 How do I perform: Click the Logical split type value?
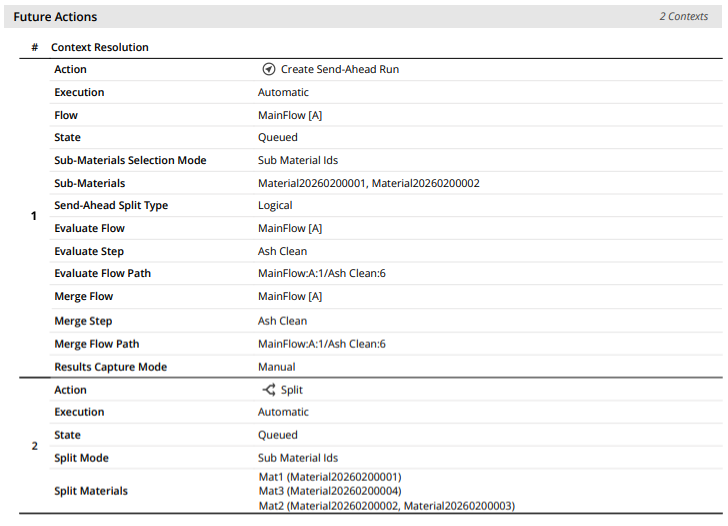pyautogui.click(x=275, y=206)
